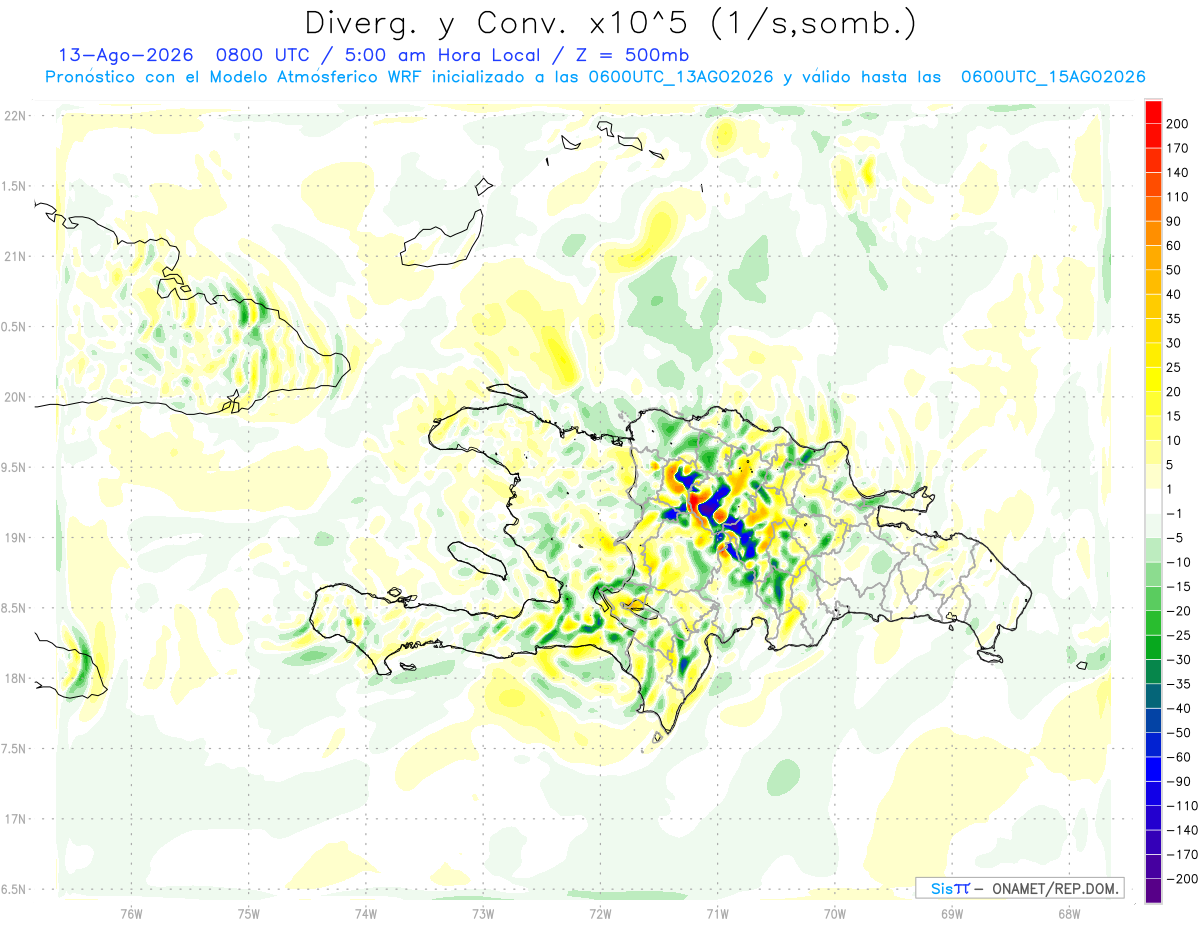Click the '110' colorbar value

coord(1178,197)
